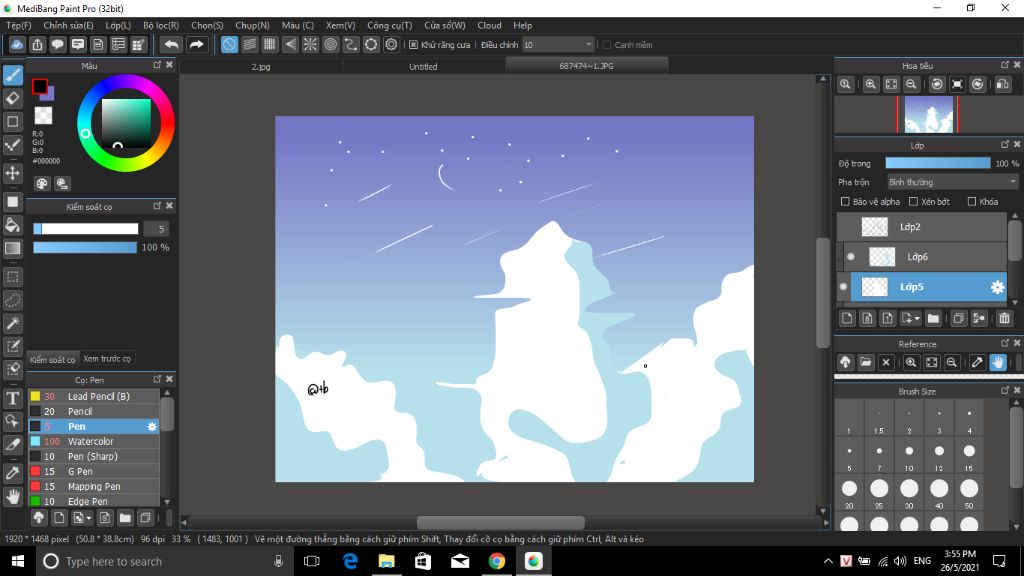Open the Tệp(F) menu
This screenshot has height=576, width=1024.
click(19, 25)
